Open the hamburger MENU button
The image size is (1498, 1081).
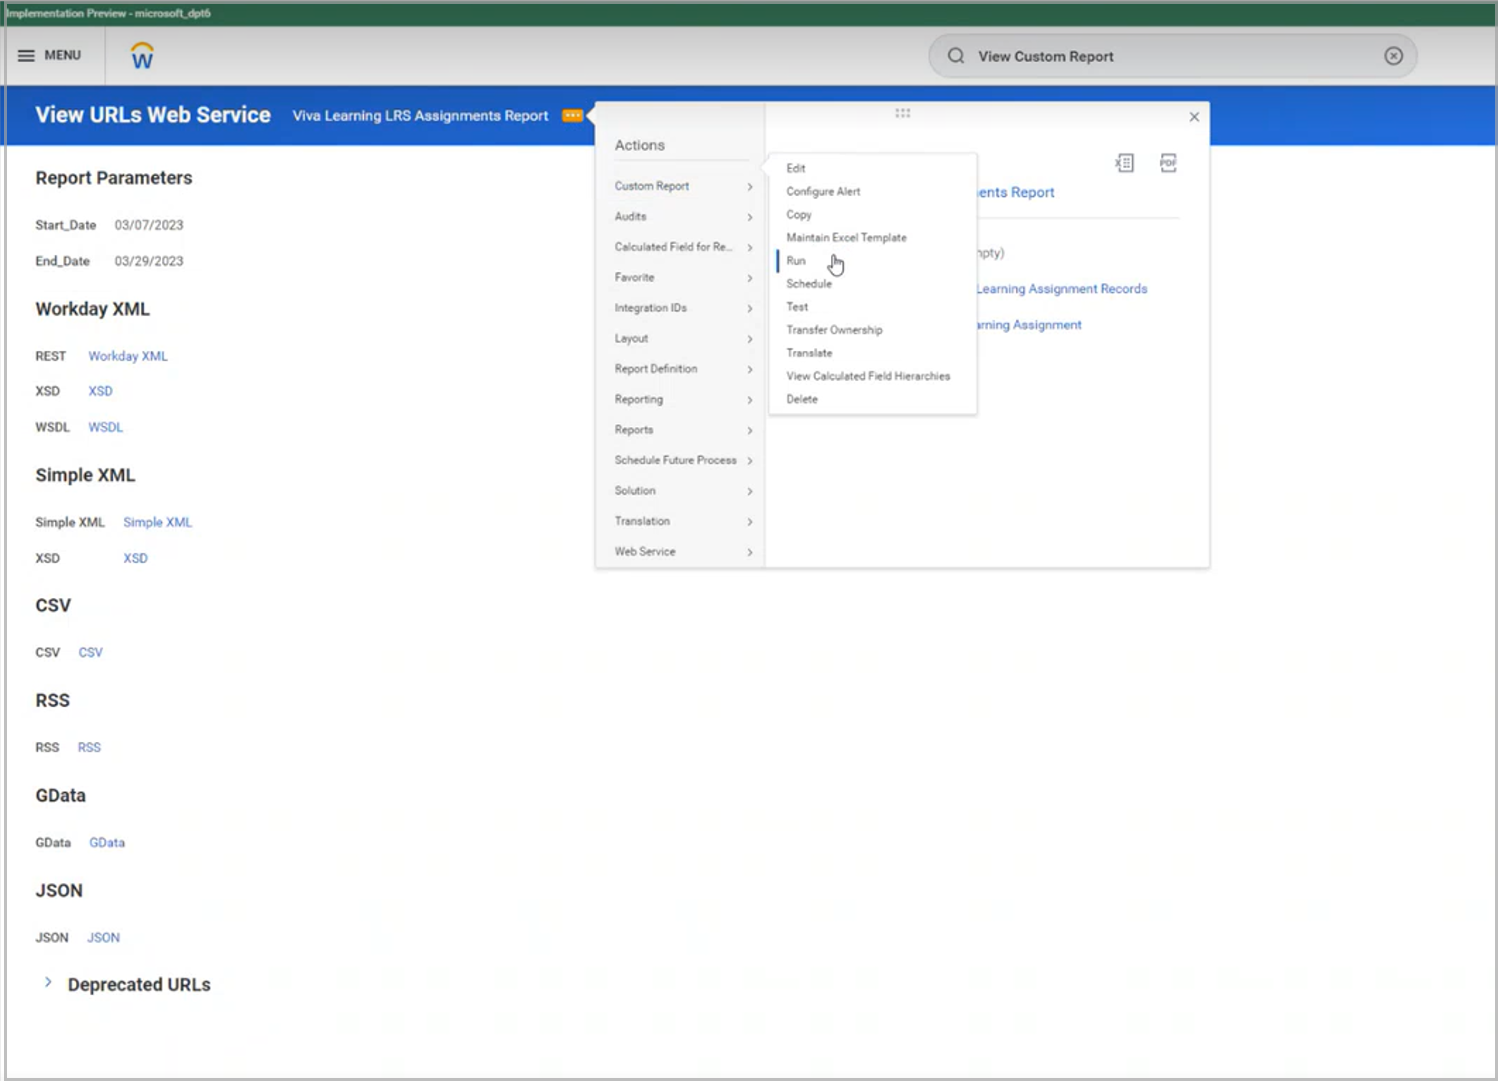(49, 55)
